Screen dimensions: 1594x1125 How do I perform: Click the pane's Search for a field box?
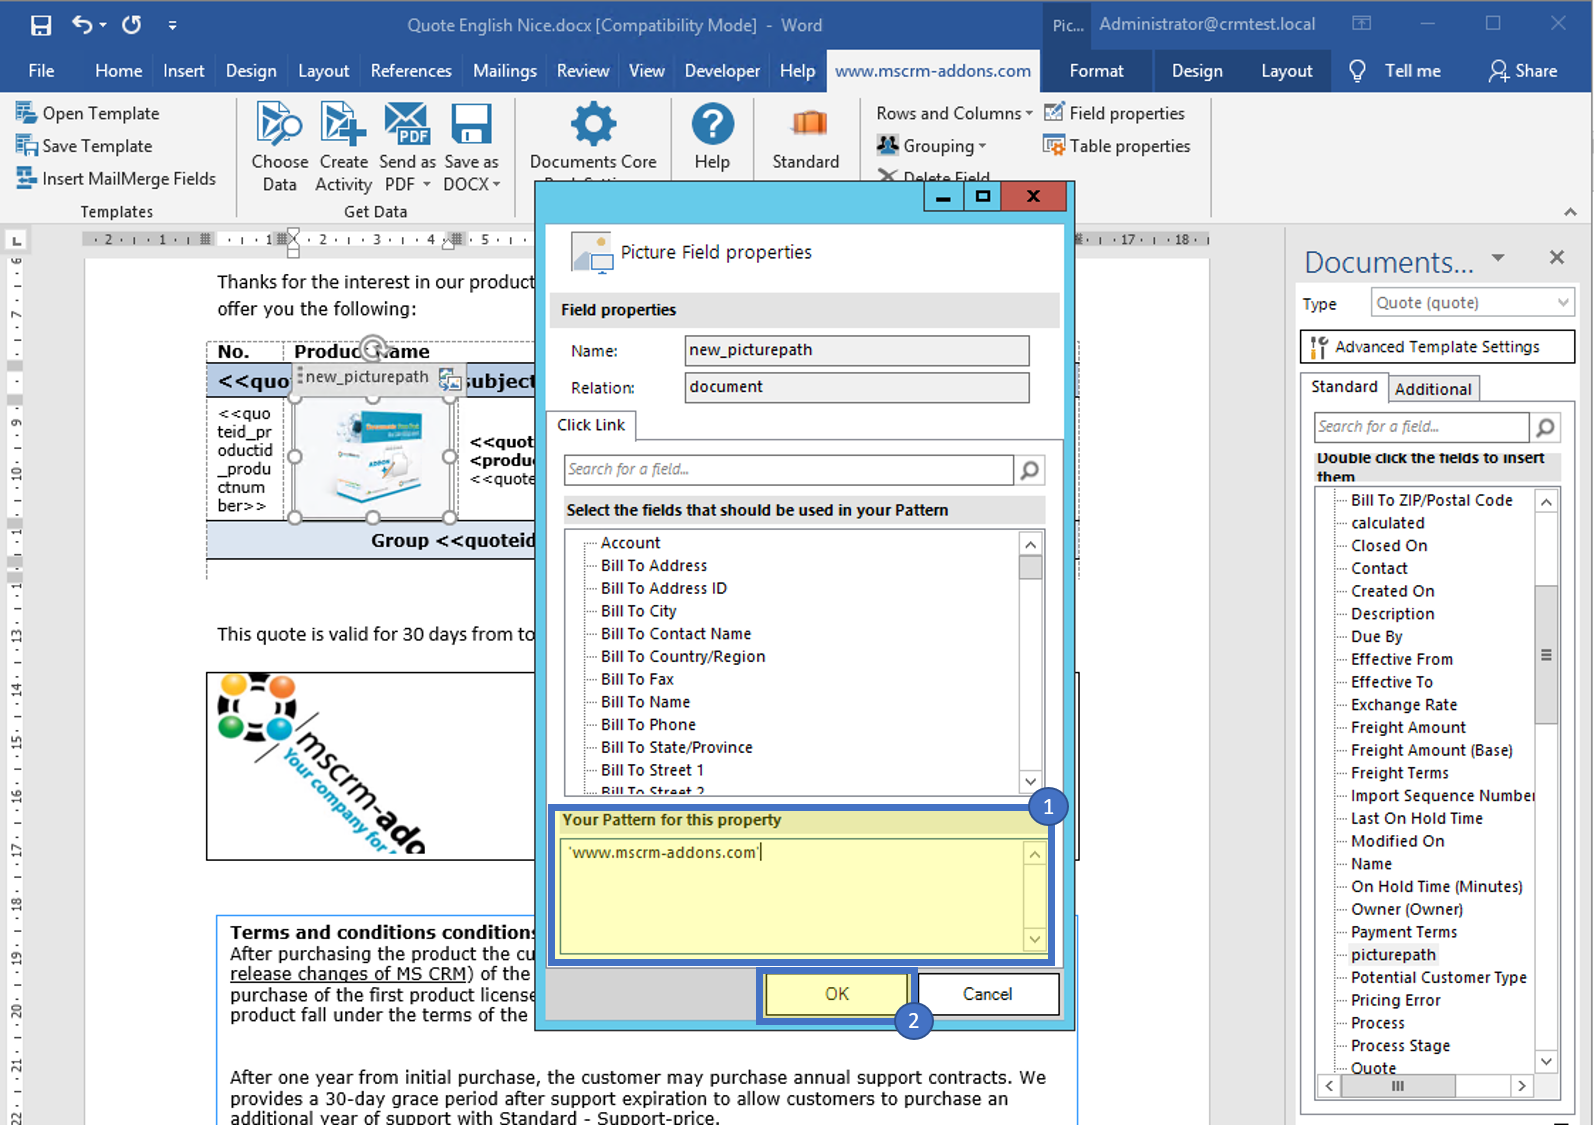[1421, 427]
